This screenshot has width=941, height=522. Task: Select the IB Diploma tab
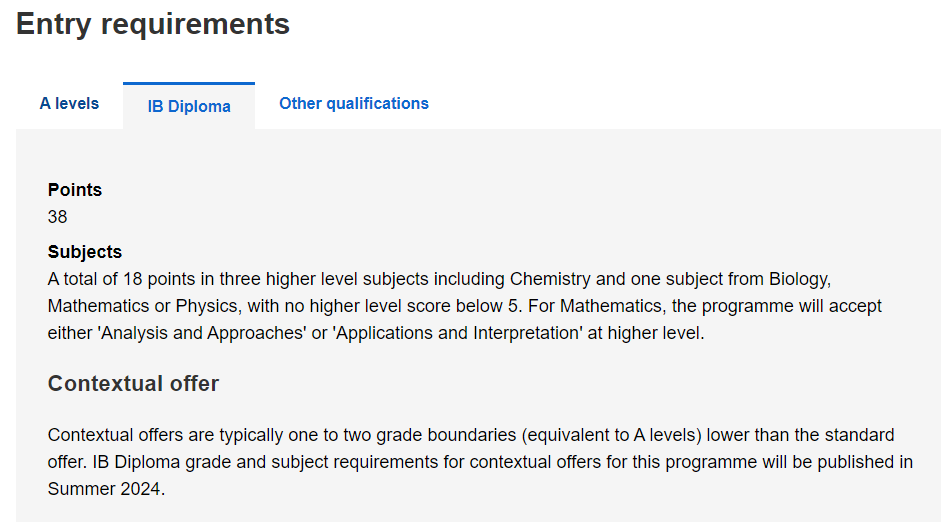pyautogui.click(x=189, y=106)
